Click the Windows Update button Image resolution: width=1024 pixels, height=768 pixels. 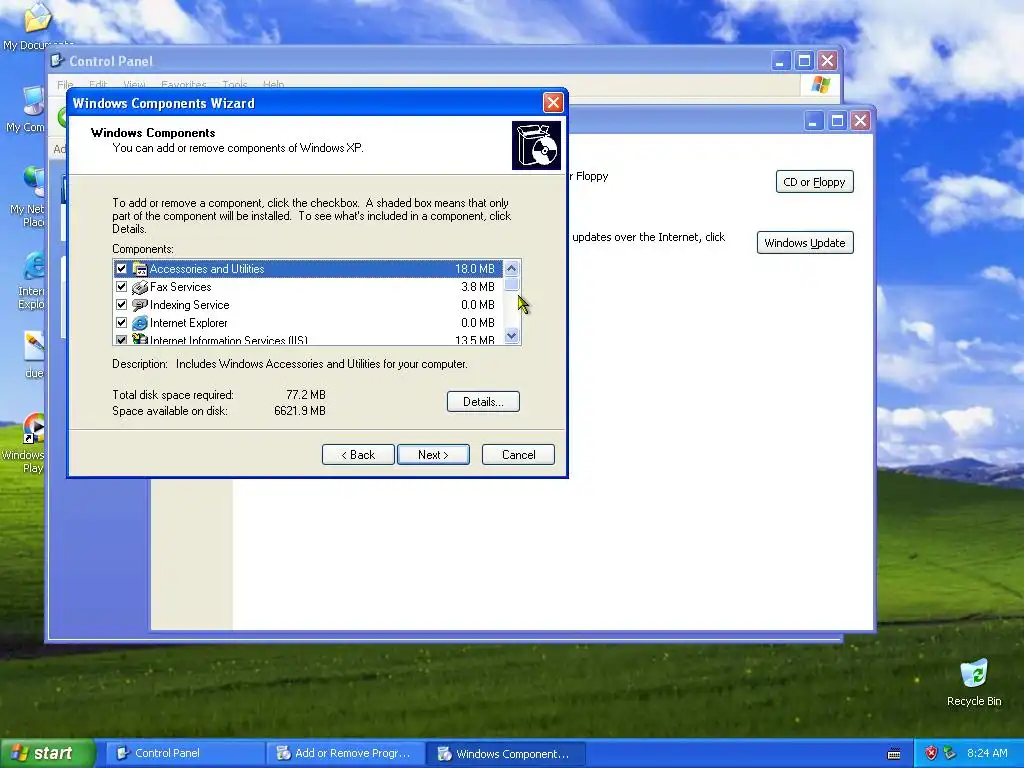coord(805,242)
